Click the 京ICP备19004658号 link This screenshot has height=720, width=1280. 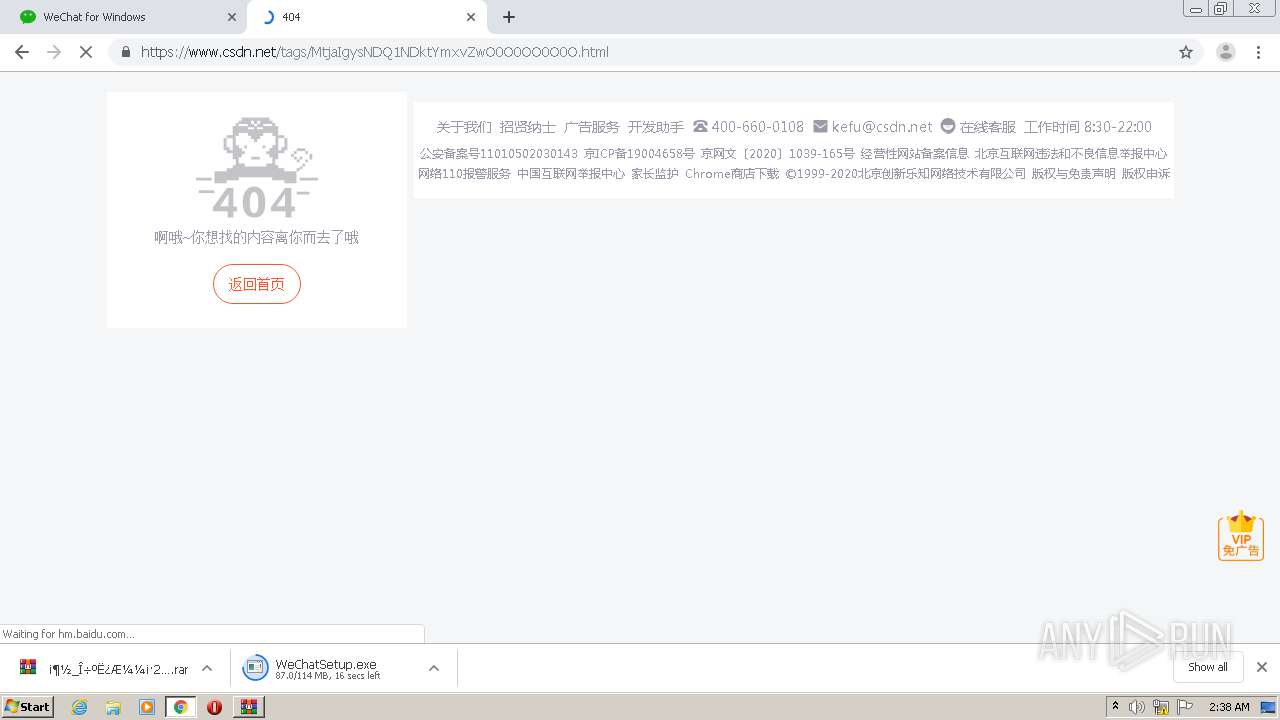coord(639,154)
